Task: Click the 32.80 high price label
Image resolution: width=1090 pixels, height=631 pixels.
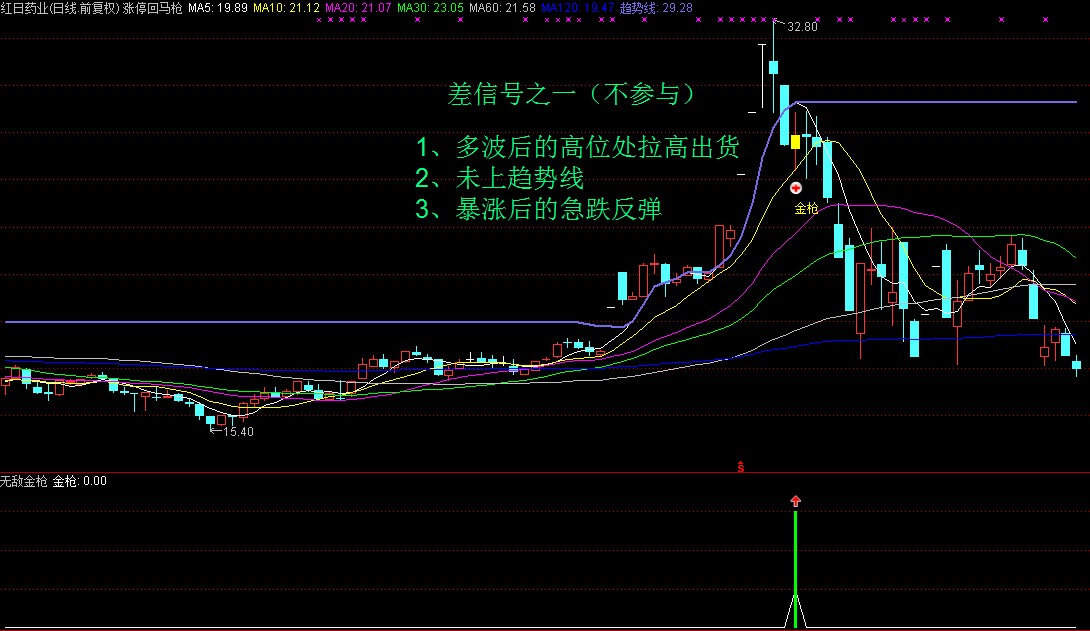Action: point(802,27)
